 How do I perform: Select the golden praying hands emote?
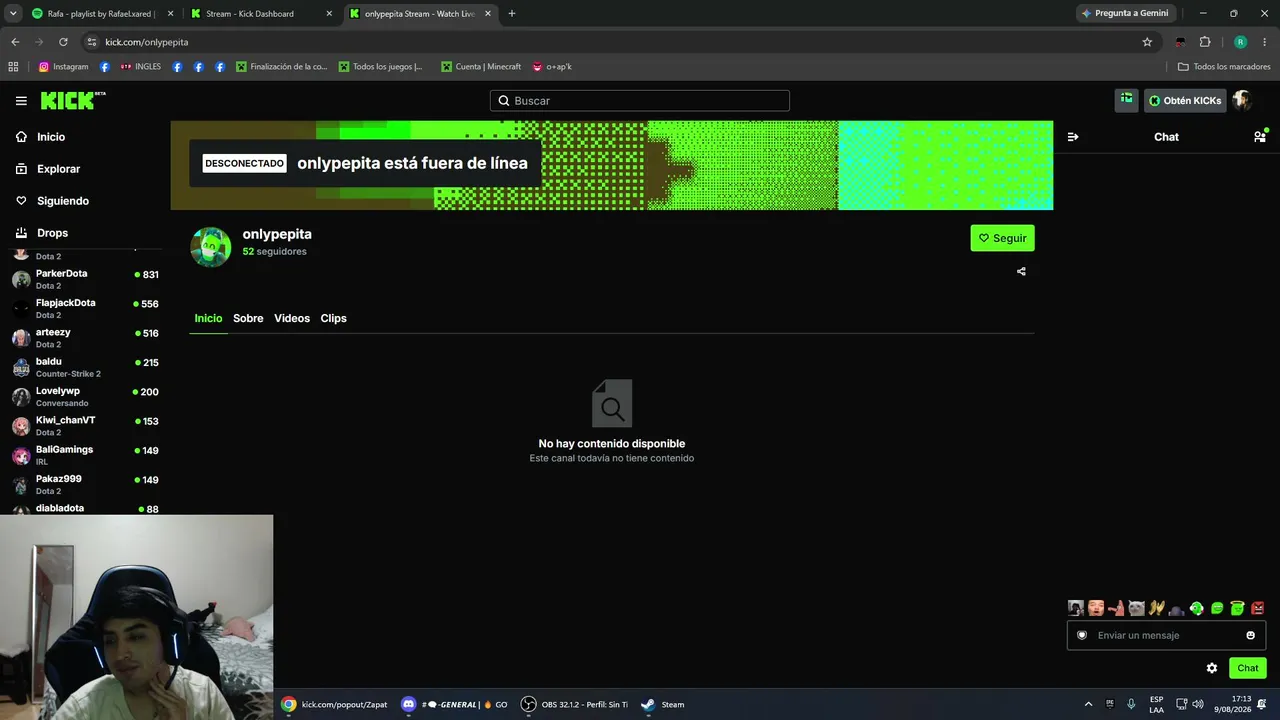coord(1156,608)
